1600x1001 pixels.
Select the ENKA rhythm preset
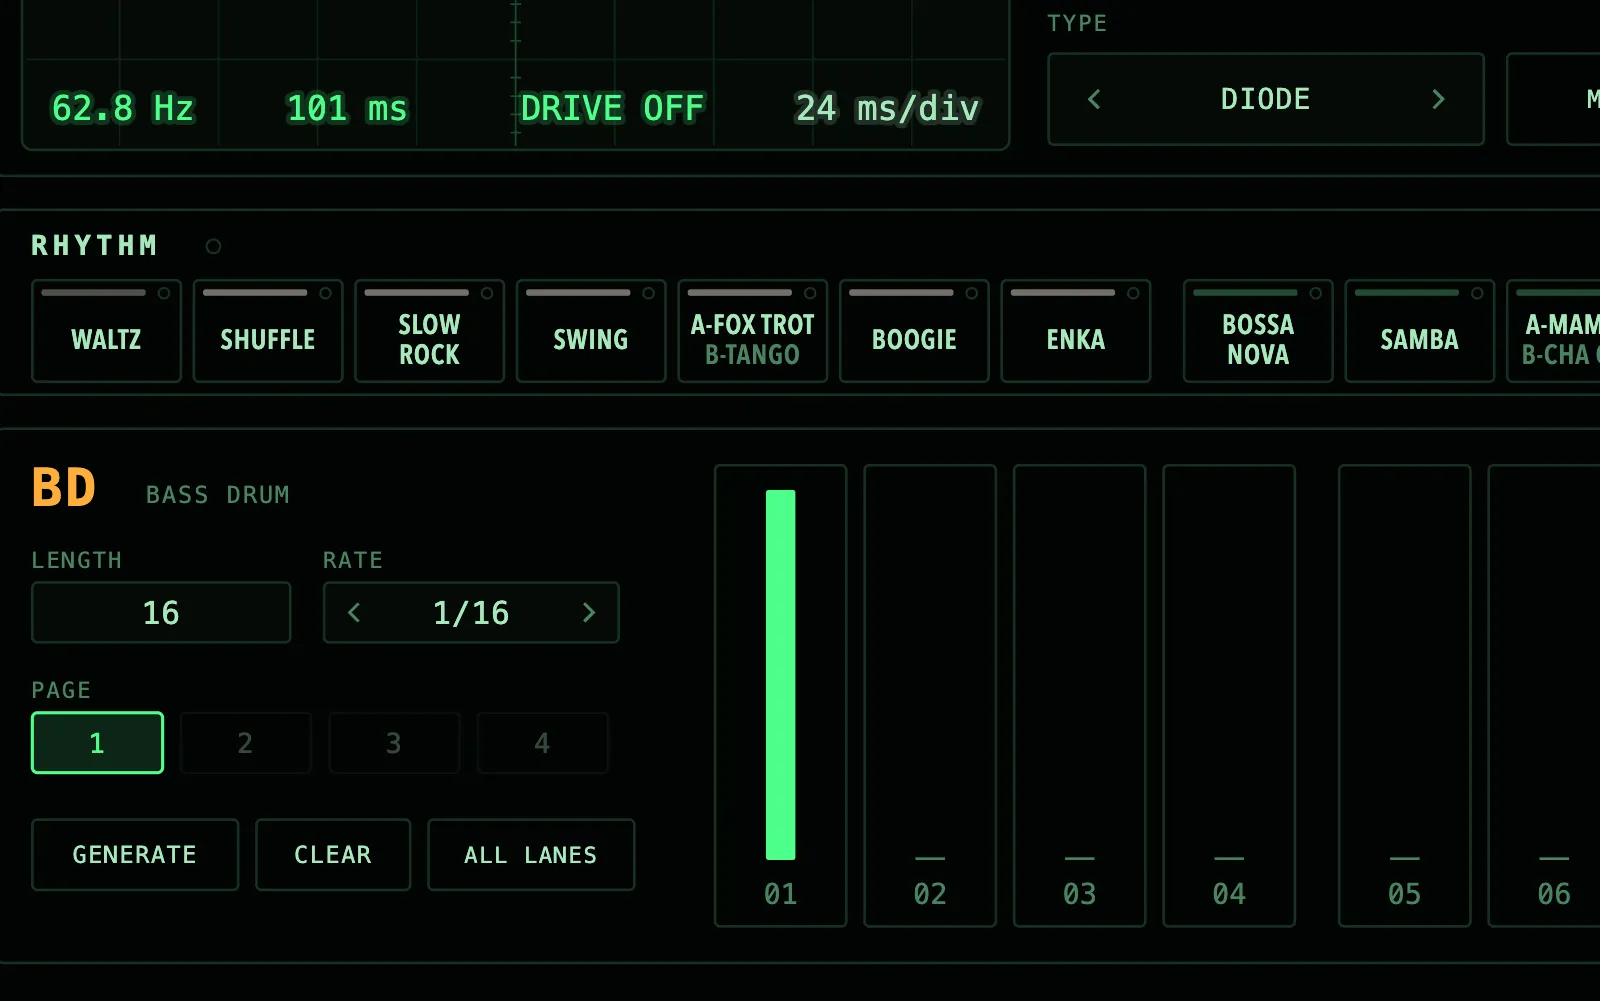(x=1075, y=331)
